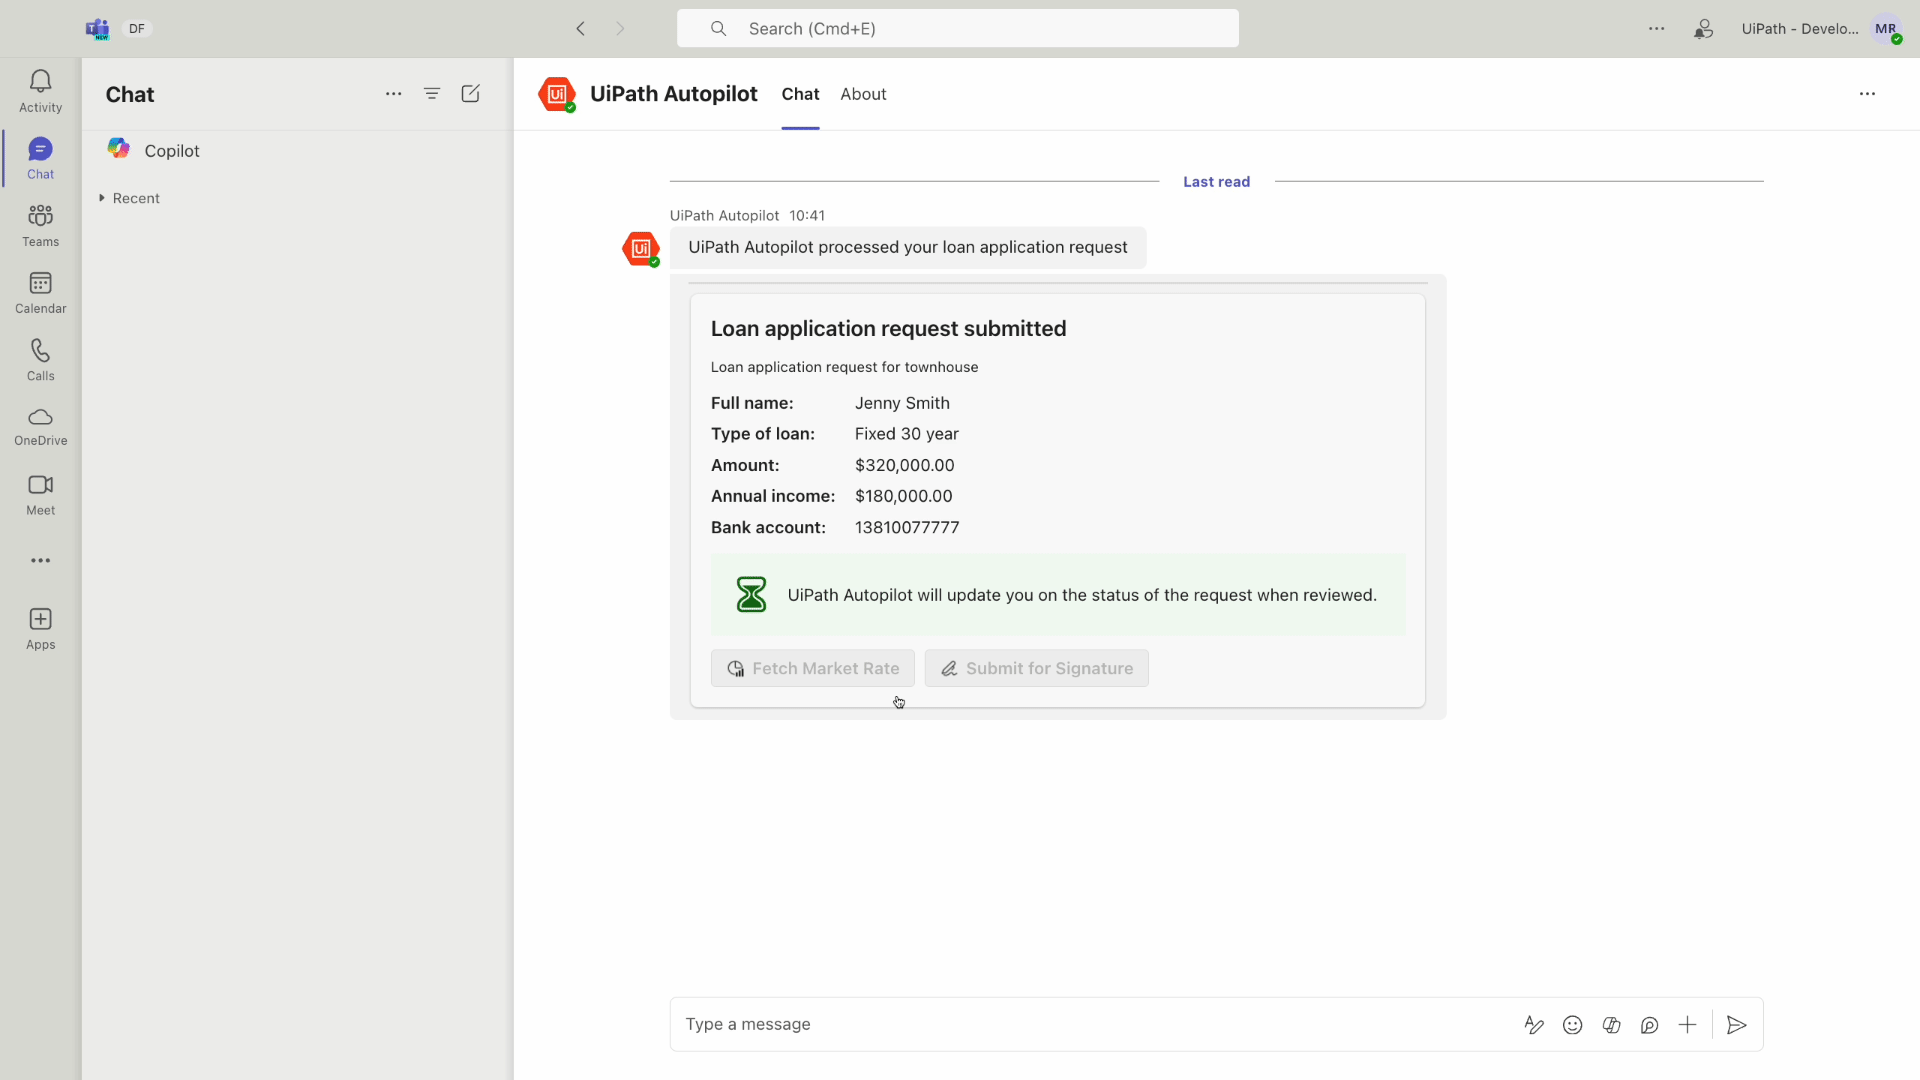Click the more options icon in top bar
Viewport: 1920px width, 1080px height.
coord(1656,29)
